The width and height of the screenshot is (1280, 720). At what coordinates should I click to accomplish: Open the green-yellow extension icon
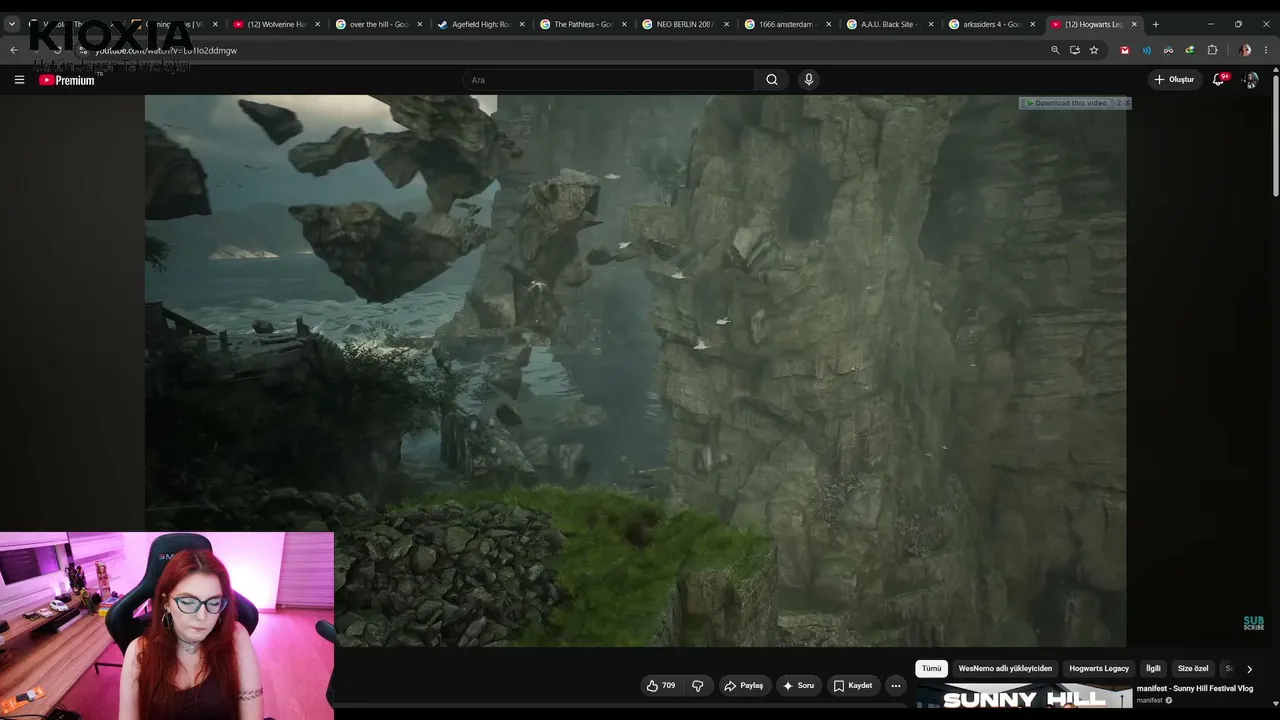coord(1190,50)
